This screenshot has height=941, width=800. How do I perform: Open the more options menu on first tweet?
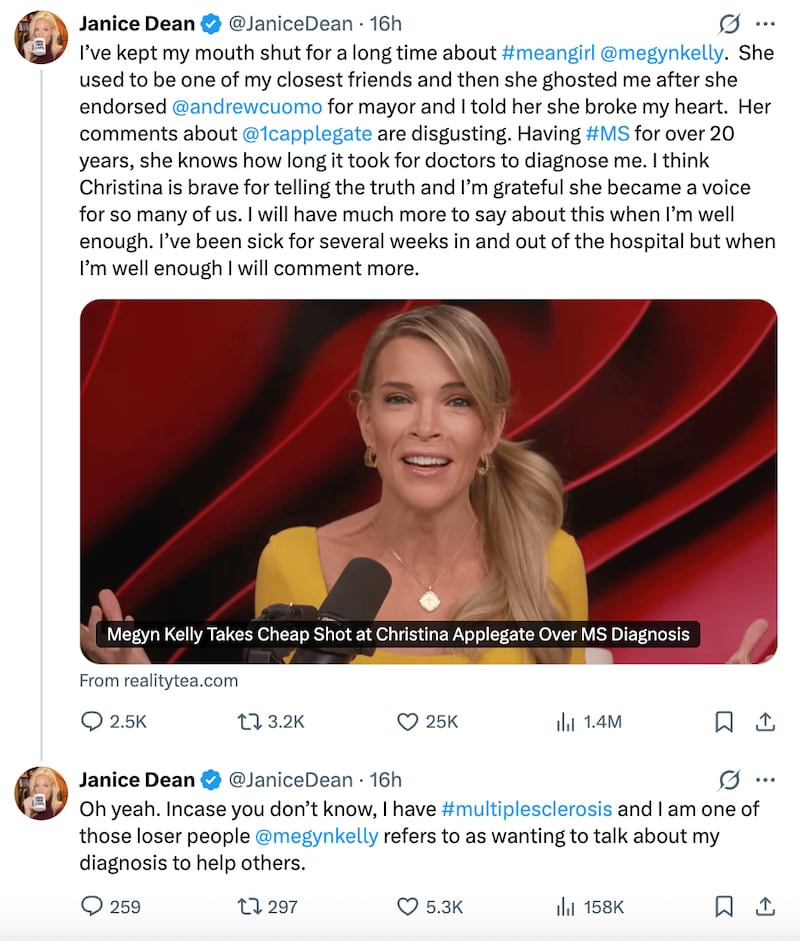[x=765, y=24]
